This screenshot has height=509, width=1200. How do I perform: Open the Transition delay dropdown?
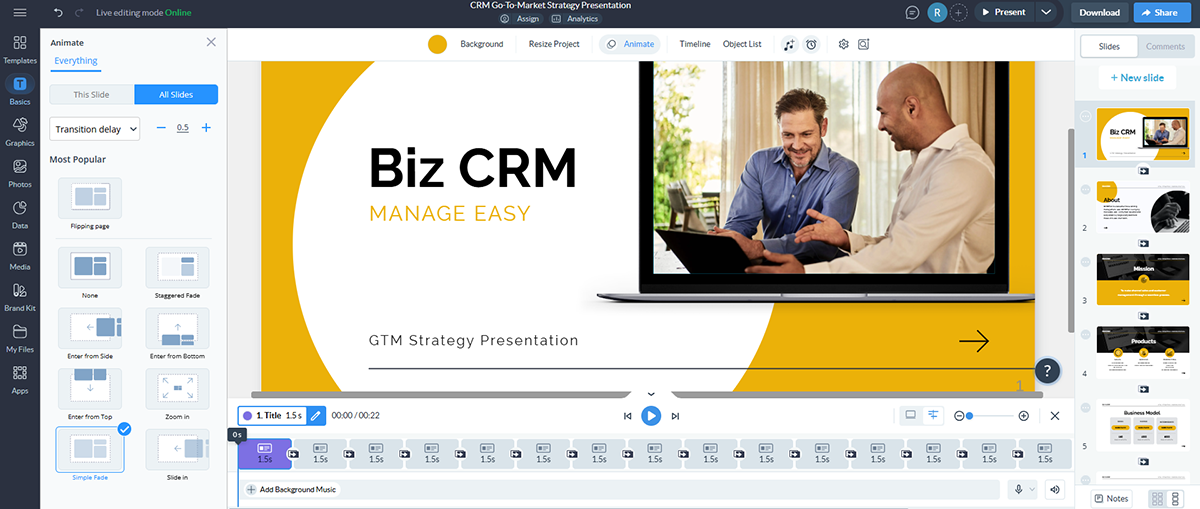point(96,129)
